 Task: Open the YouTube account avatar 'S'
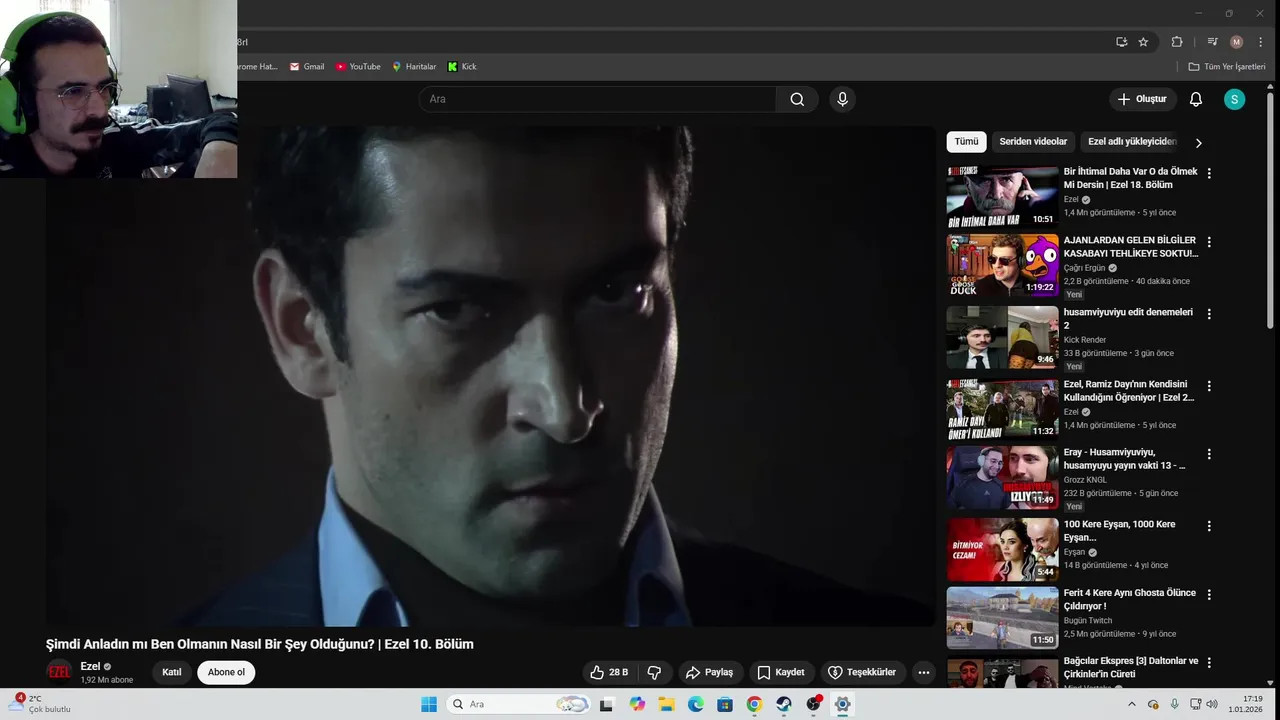1235,99
